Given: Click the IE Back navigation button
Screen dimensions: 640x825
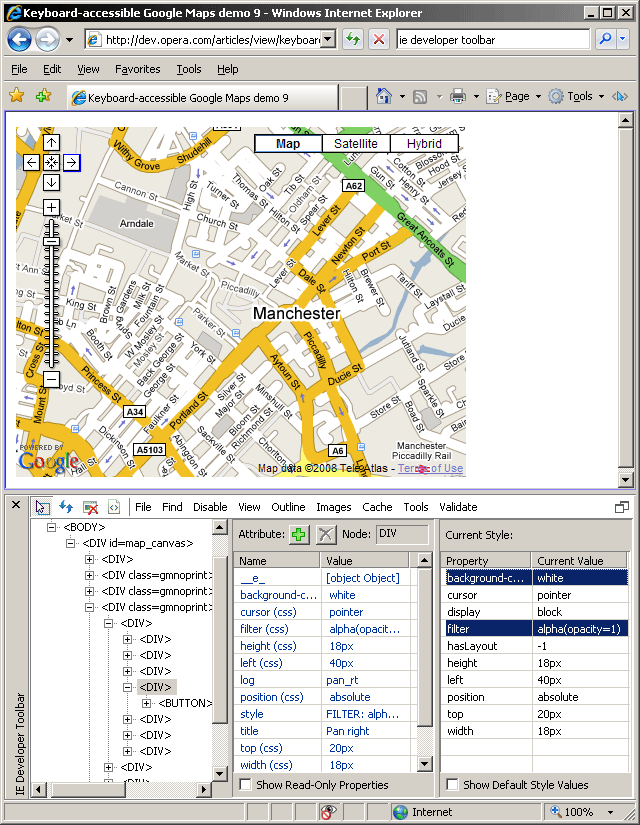Looking at the screenshot, I should coord(20,40).
